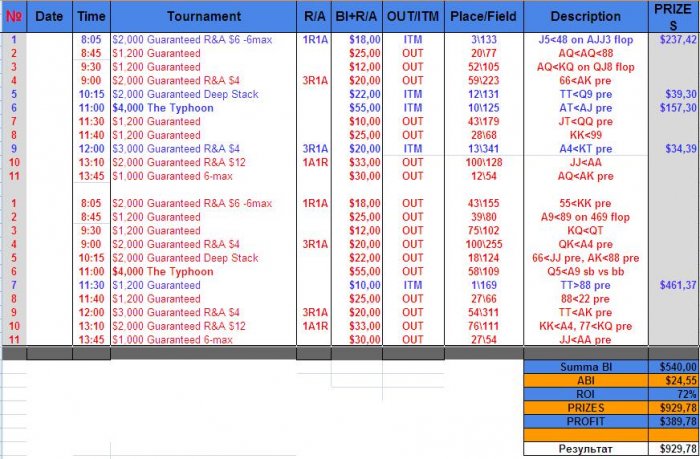700x459 pixels.
Task: Click description 88<22 pre
Action: [586, 299]
